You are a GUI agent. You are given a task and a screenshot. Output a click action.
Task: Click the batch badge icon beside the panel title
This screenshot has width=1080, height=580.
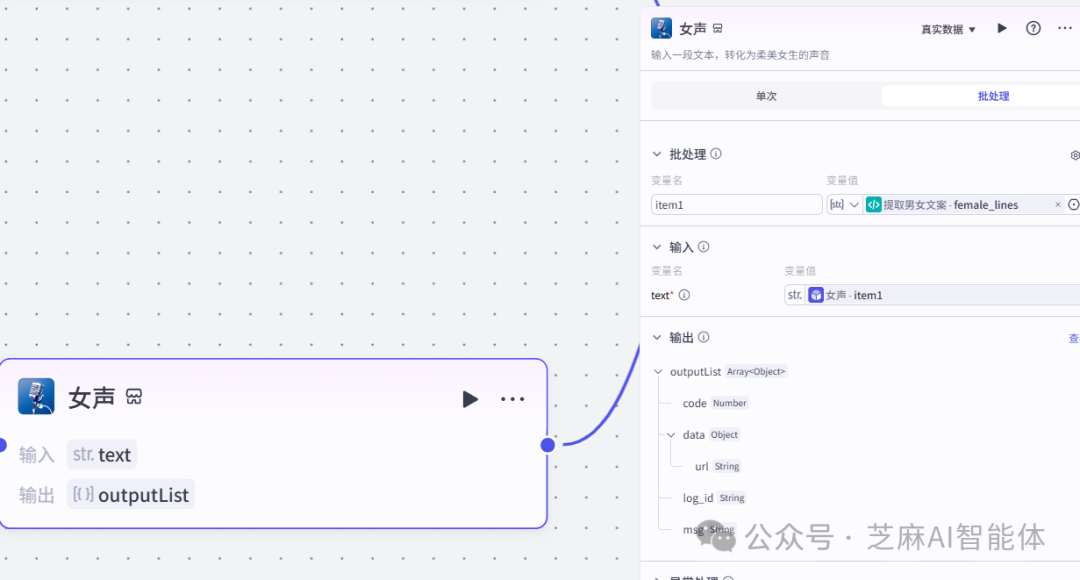click(718, 28)
